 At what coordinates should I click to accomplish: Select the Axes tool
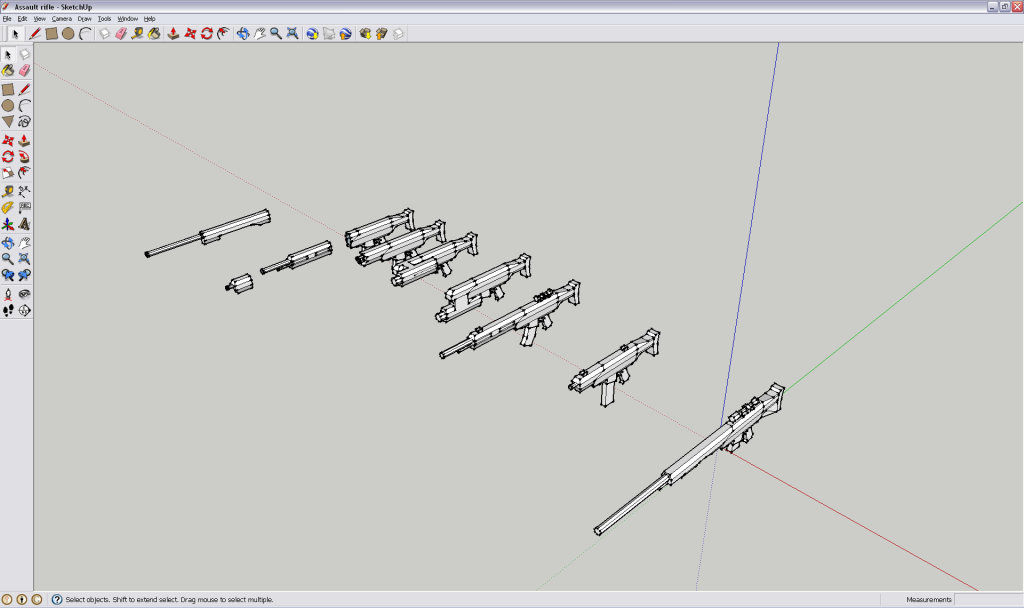point(8,224)
